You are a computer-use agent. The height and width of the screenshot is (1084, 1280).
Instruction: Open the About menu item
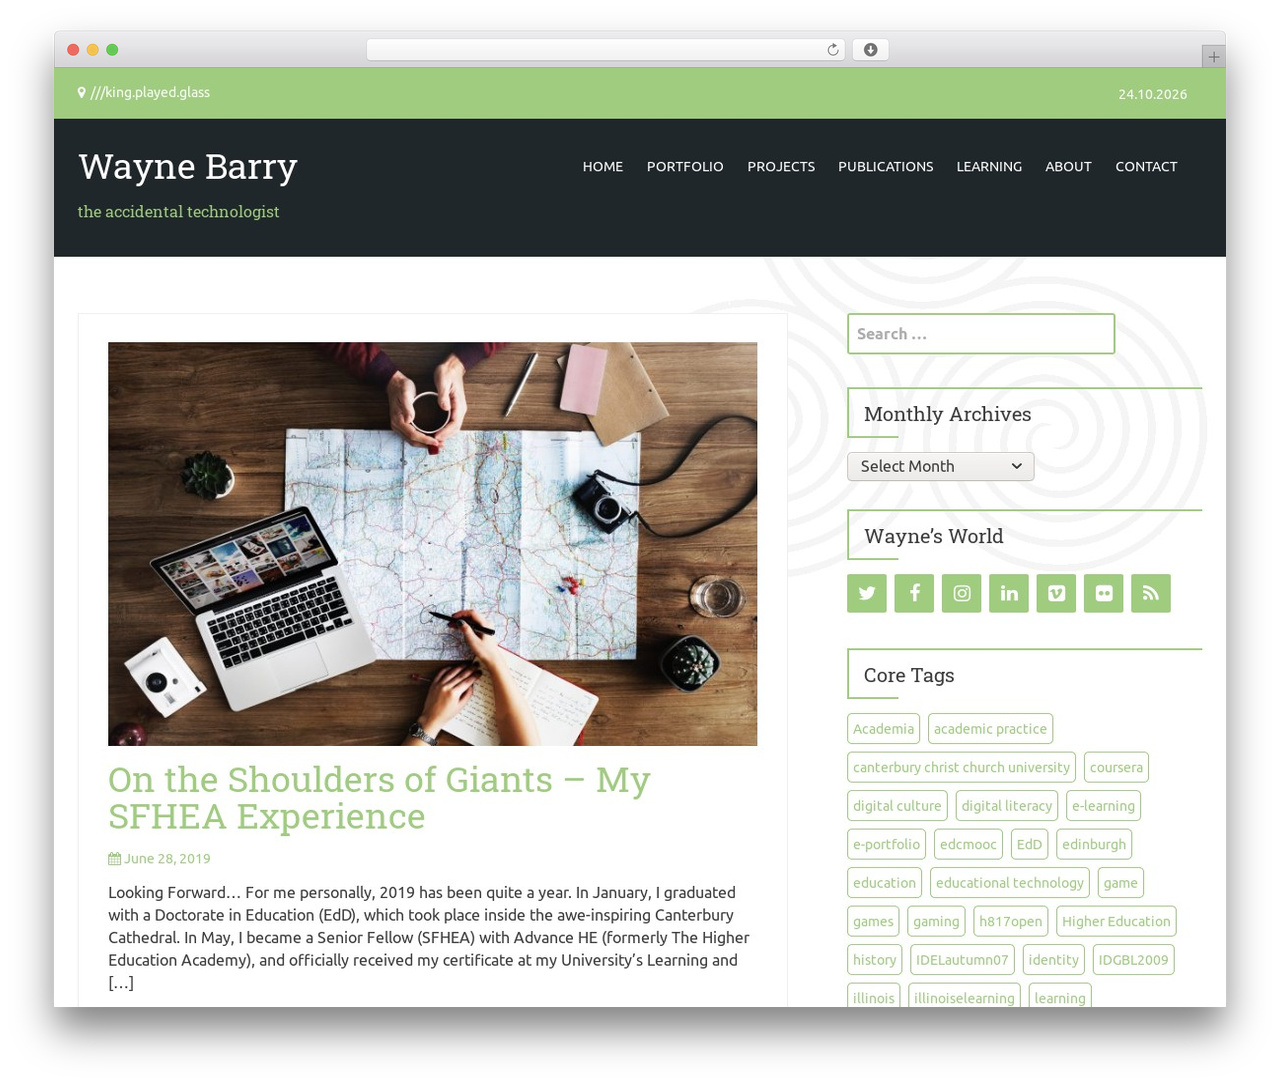coord(1068,166)
